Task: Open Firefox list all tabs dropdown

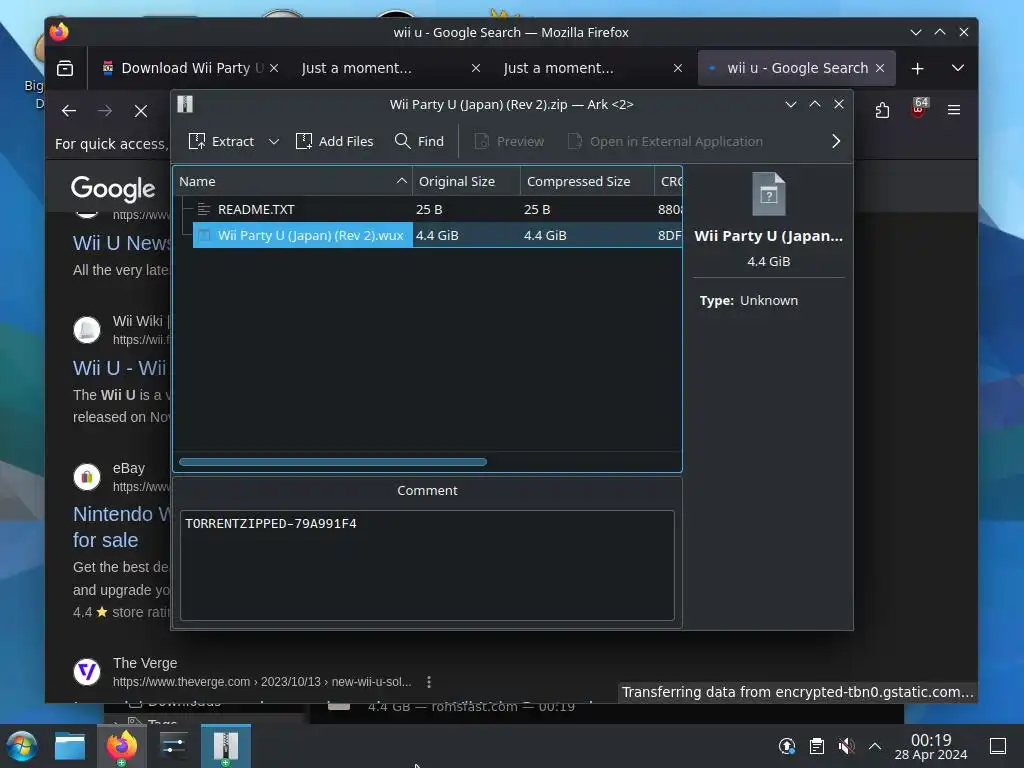Action: 958,68
